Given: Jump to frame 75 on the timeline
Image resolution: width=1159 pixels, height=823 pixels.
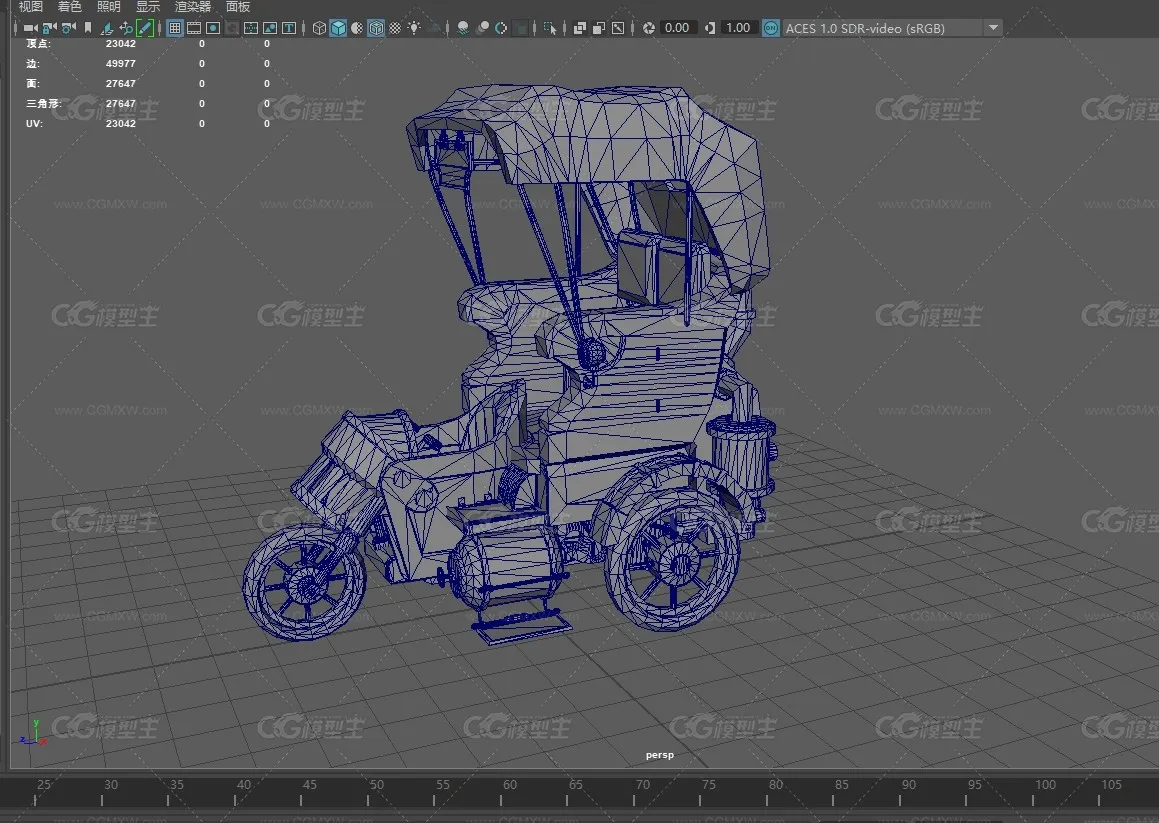Looking at the screenshot, I should [708, 785].
